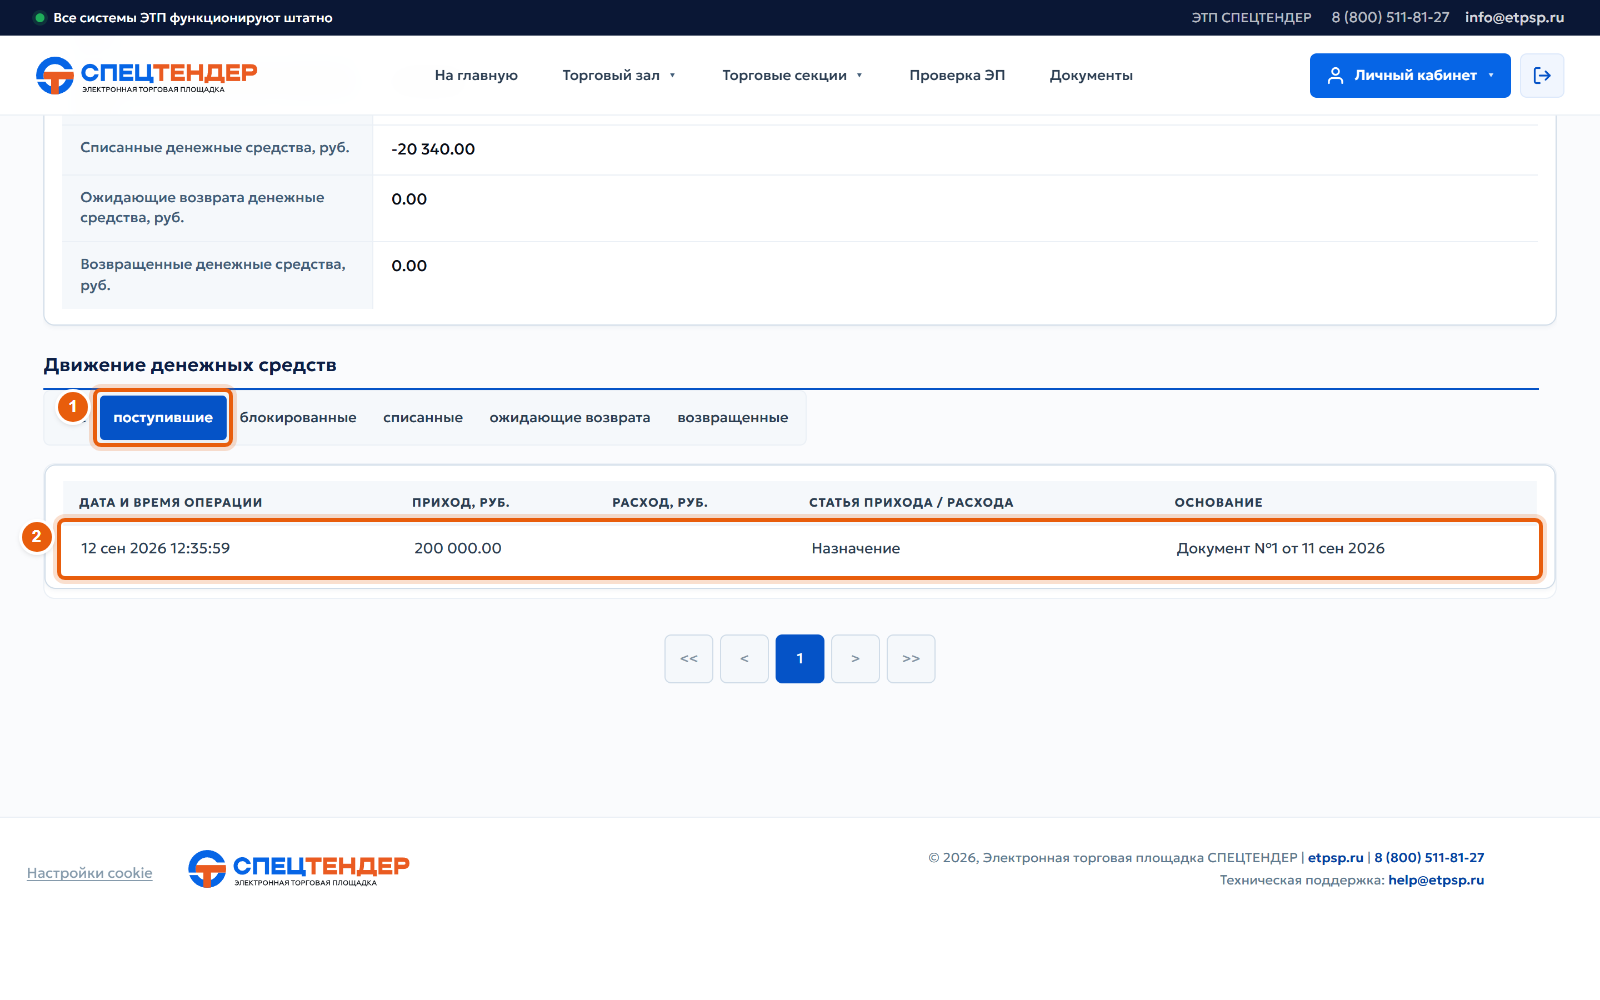
Task: Open Настройки cookie link
Action: 90,873
